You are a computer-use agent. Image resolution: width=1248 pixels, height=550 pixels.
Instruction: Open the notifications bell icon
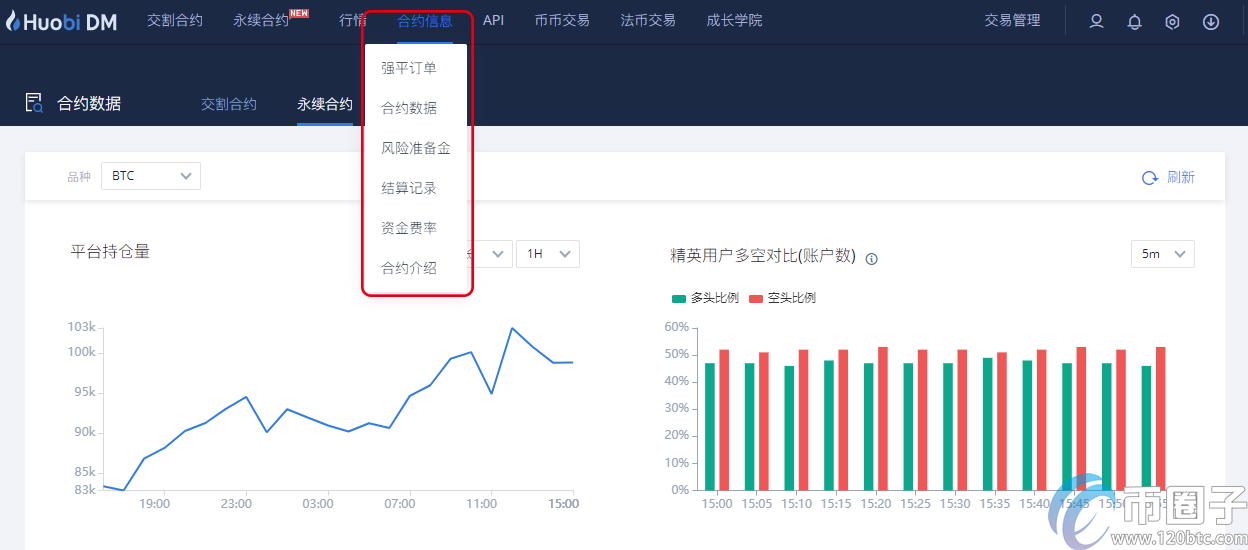(1134, 21)
